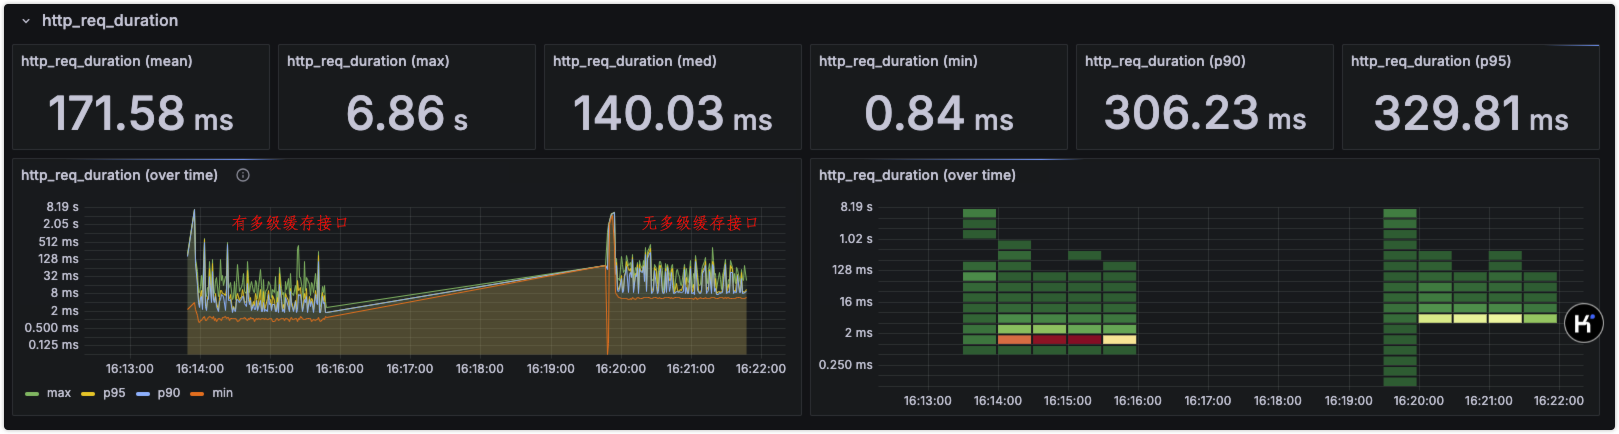Open the http_req_duration (mean) panel title menu
Image resolution: width=1619 pixels, height=434 pixels.
coord(107,61)
